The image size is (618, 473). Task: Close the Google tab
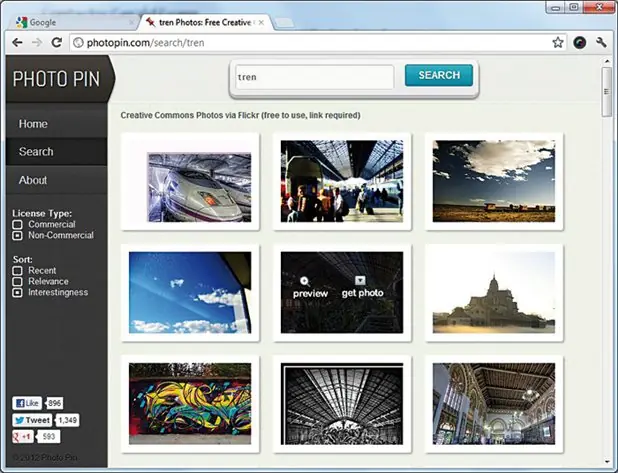point(132,22)
